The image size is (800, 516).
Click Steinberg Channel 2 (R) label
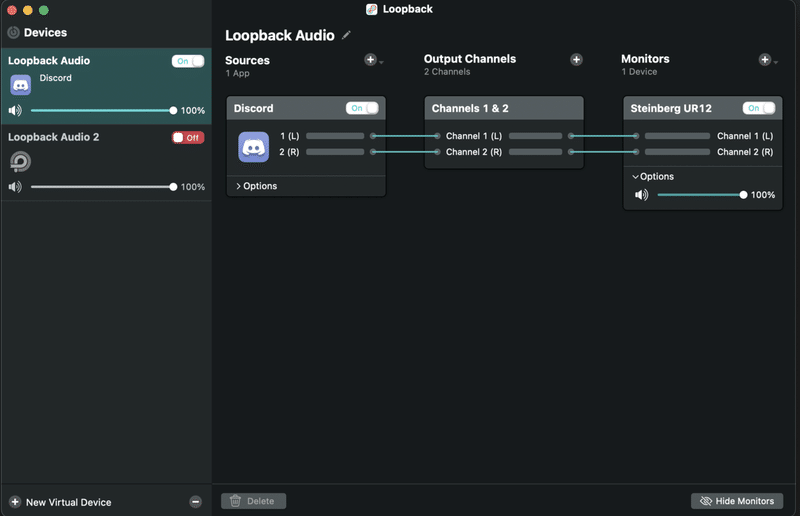point(745,152)
